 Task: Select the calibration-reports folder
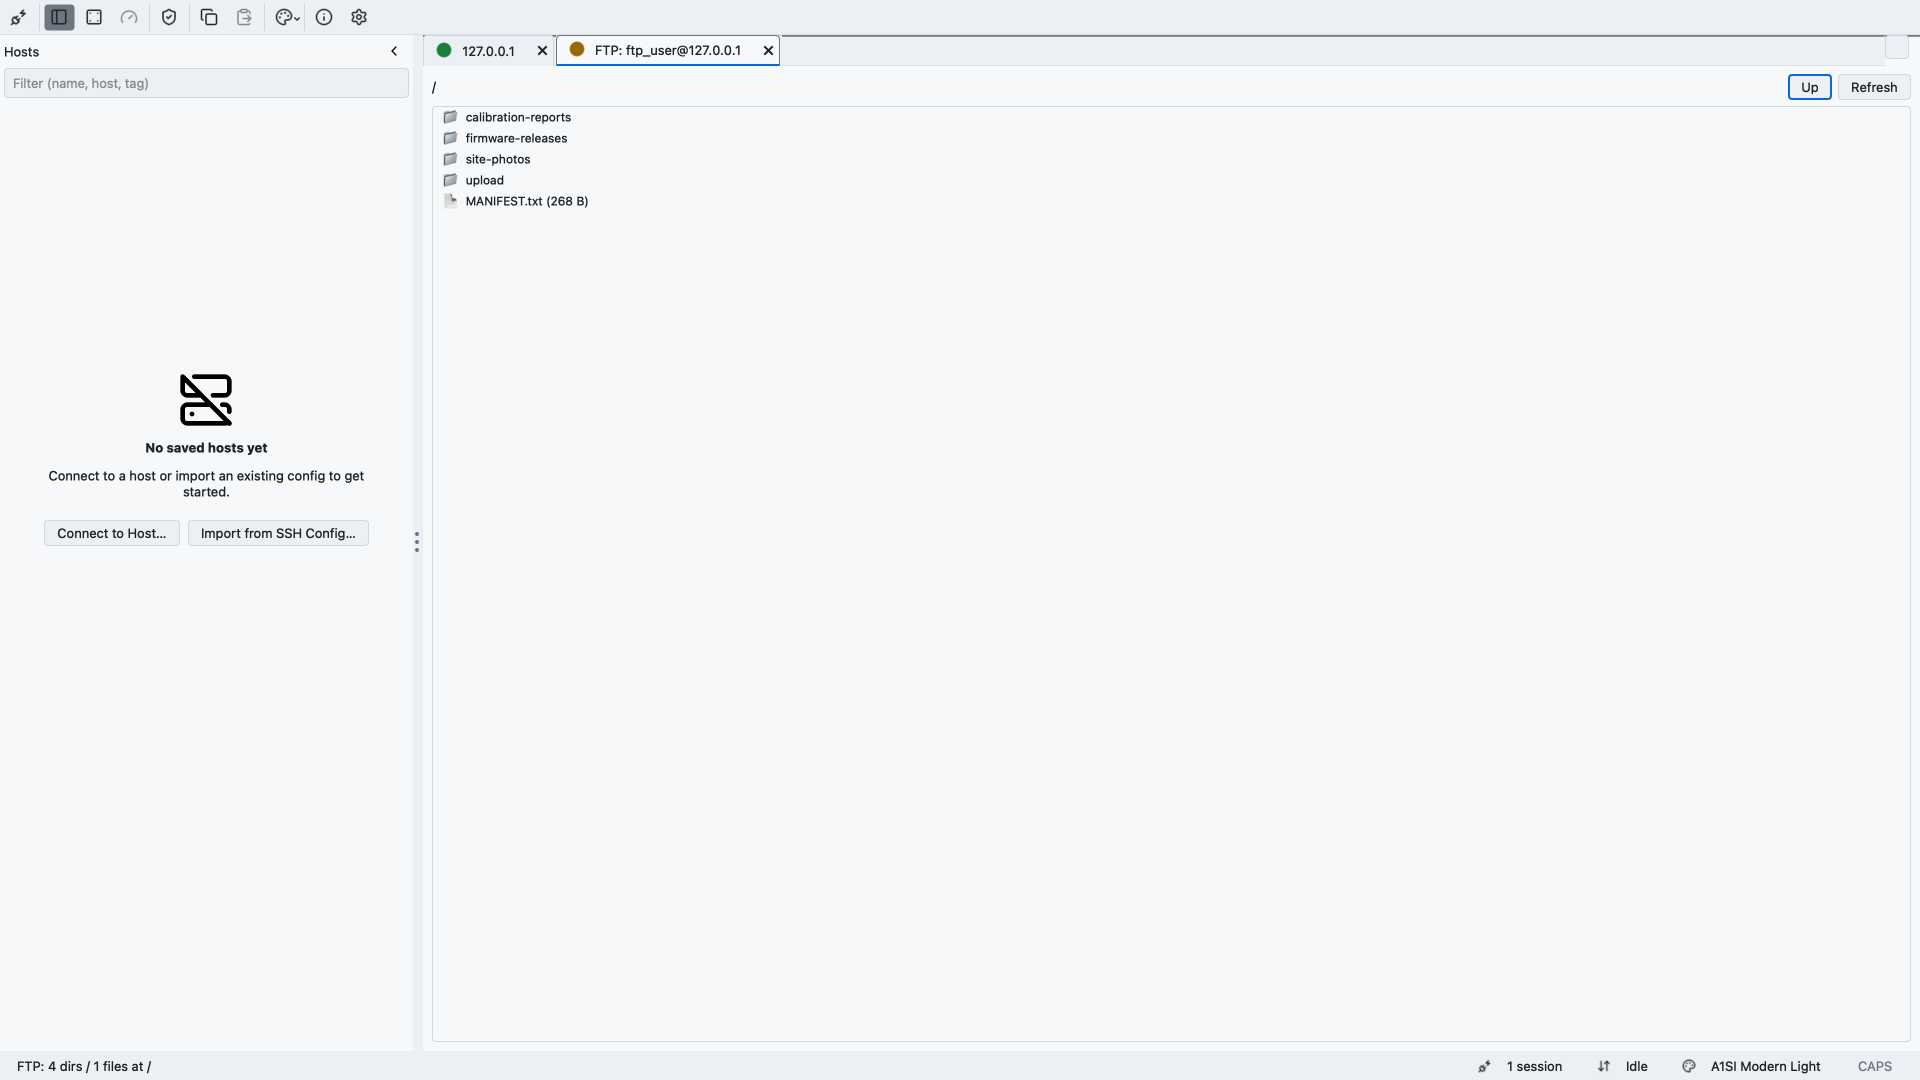pos(518,117)
